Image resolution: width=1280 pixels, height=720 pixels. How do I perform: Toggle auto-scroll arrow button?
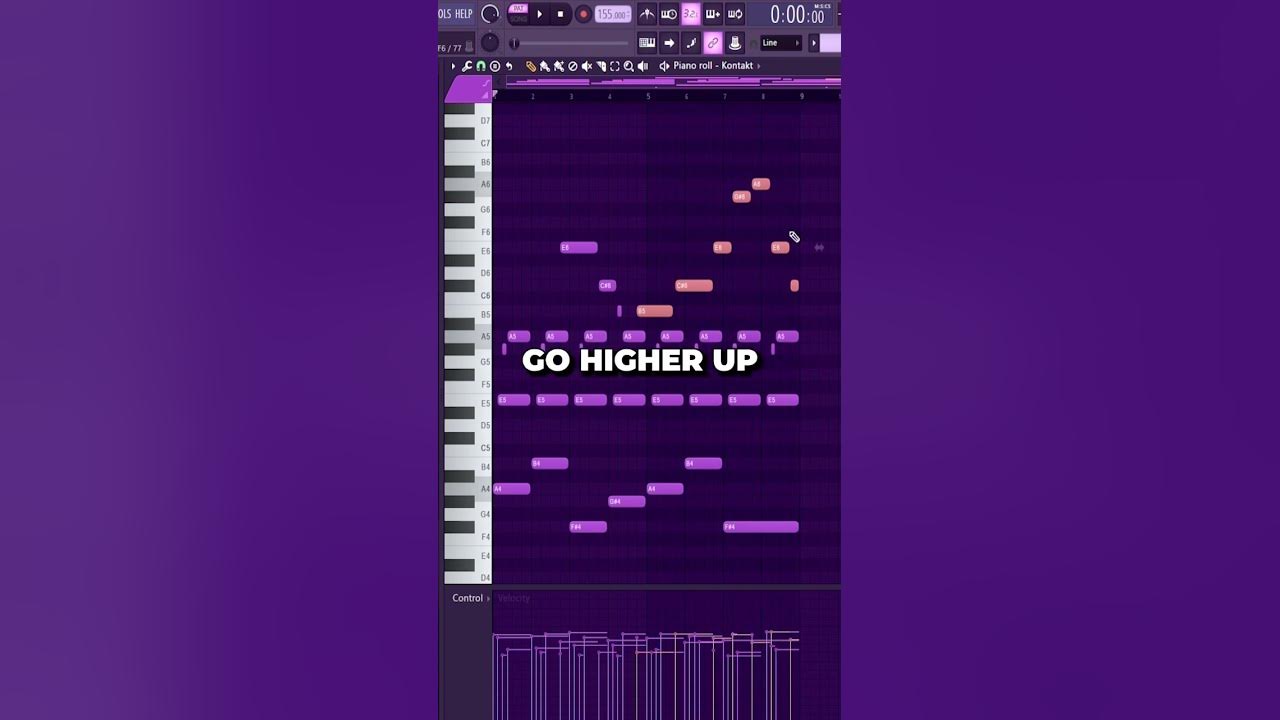(x=669, y=43)
